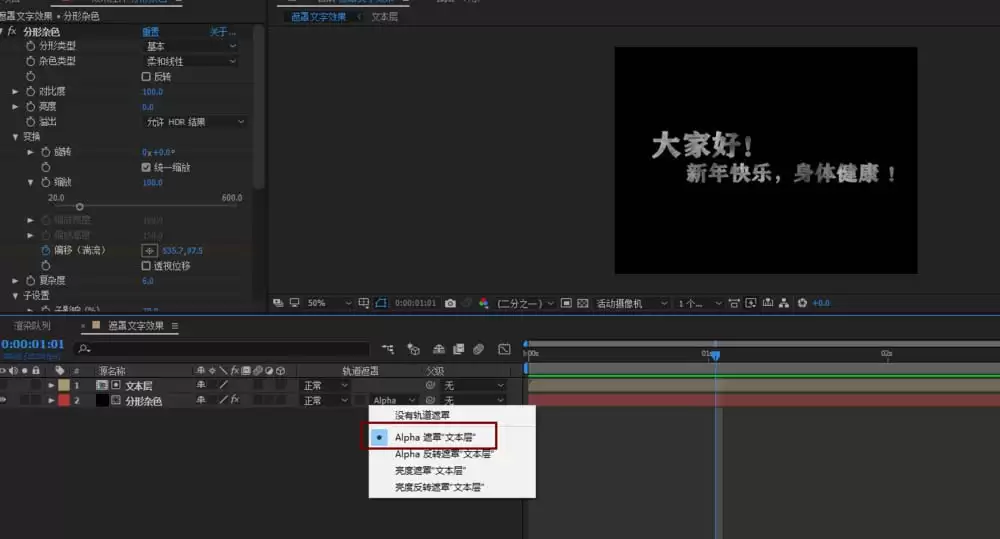Click the offset turbulence crosshair point button
This screenshot has width=1000, height=539.
point(149,251)
